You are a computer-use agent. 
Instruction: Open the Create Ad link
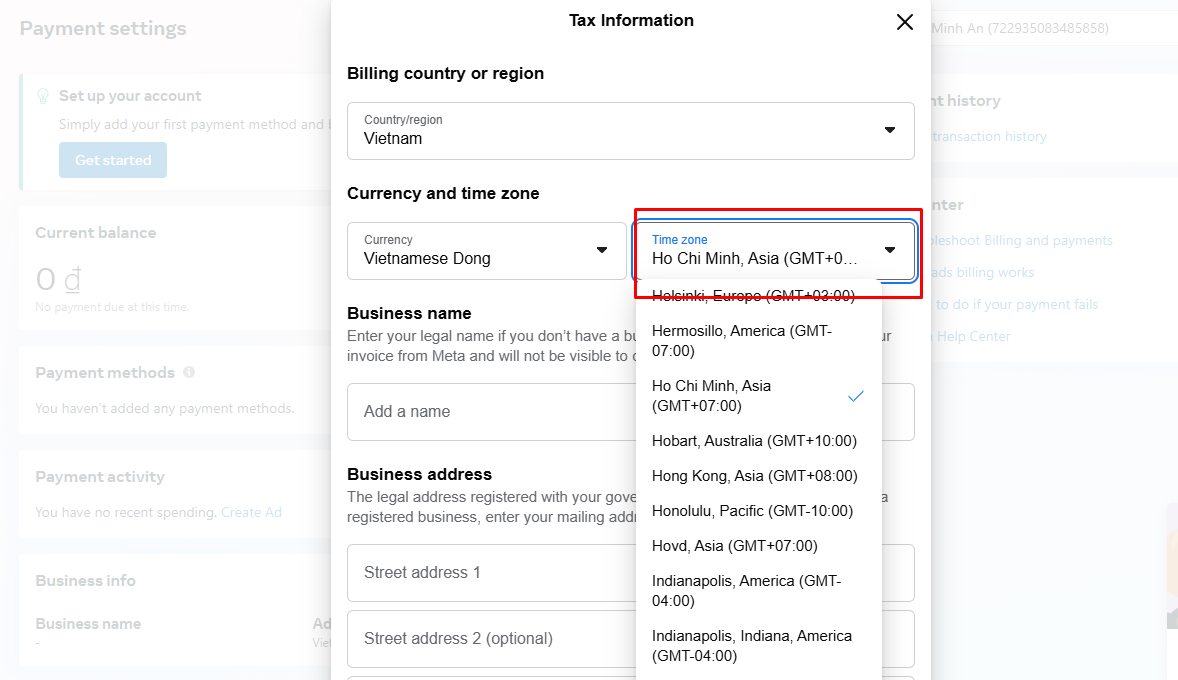click(251, 512)
